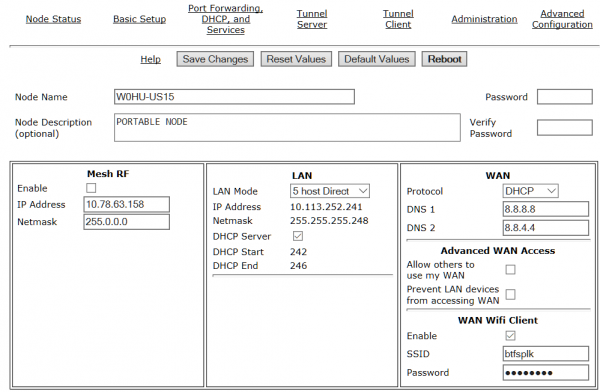600x392 pixels.
Task: Click Reset Values button
Action: coord(296,59)
